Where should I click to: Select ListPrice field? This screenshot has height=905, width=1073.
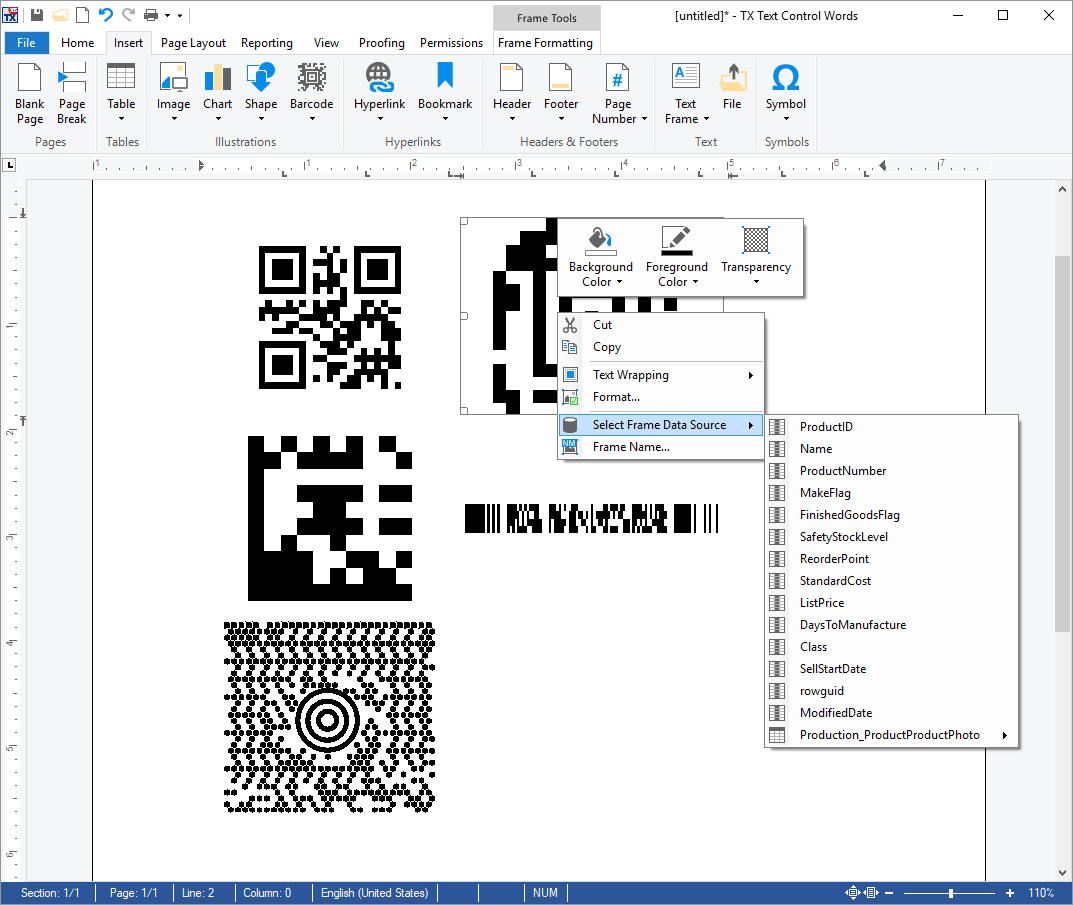point(891,603)
